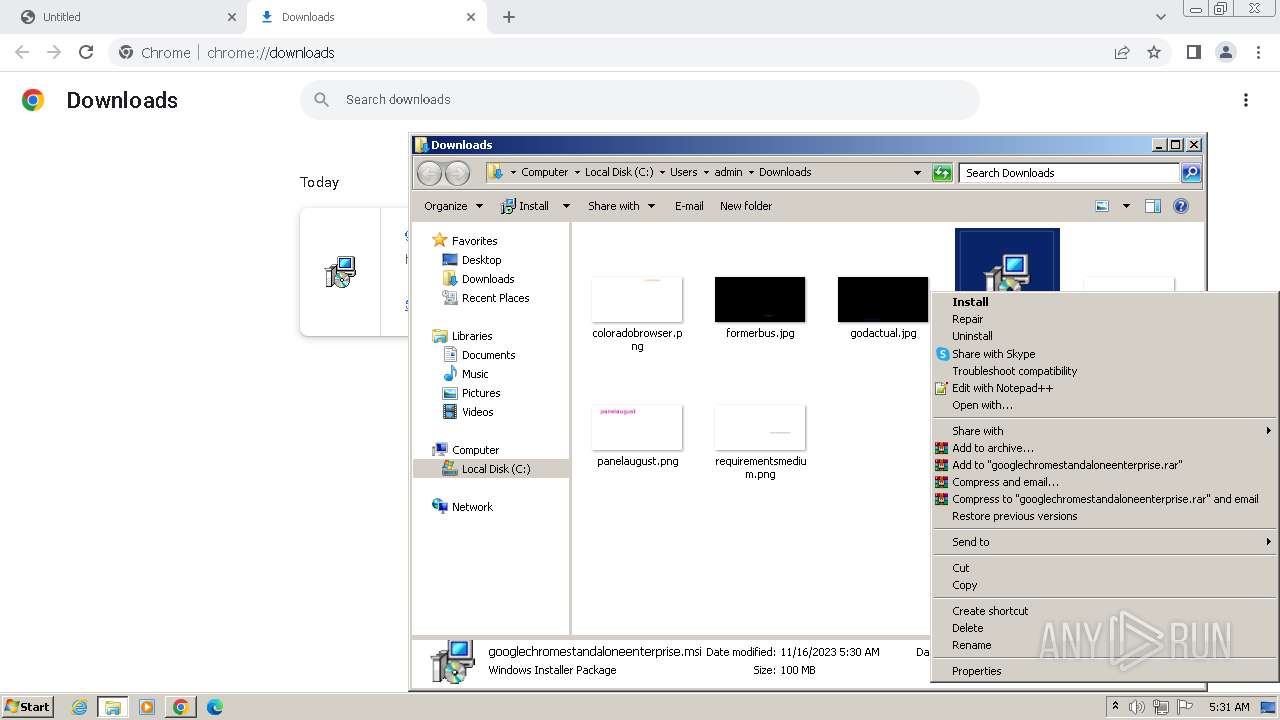Select coloradobrowser.png thumbnail
1280x720 pixels.
[x=637, y=300]
